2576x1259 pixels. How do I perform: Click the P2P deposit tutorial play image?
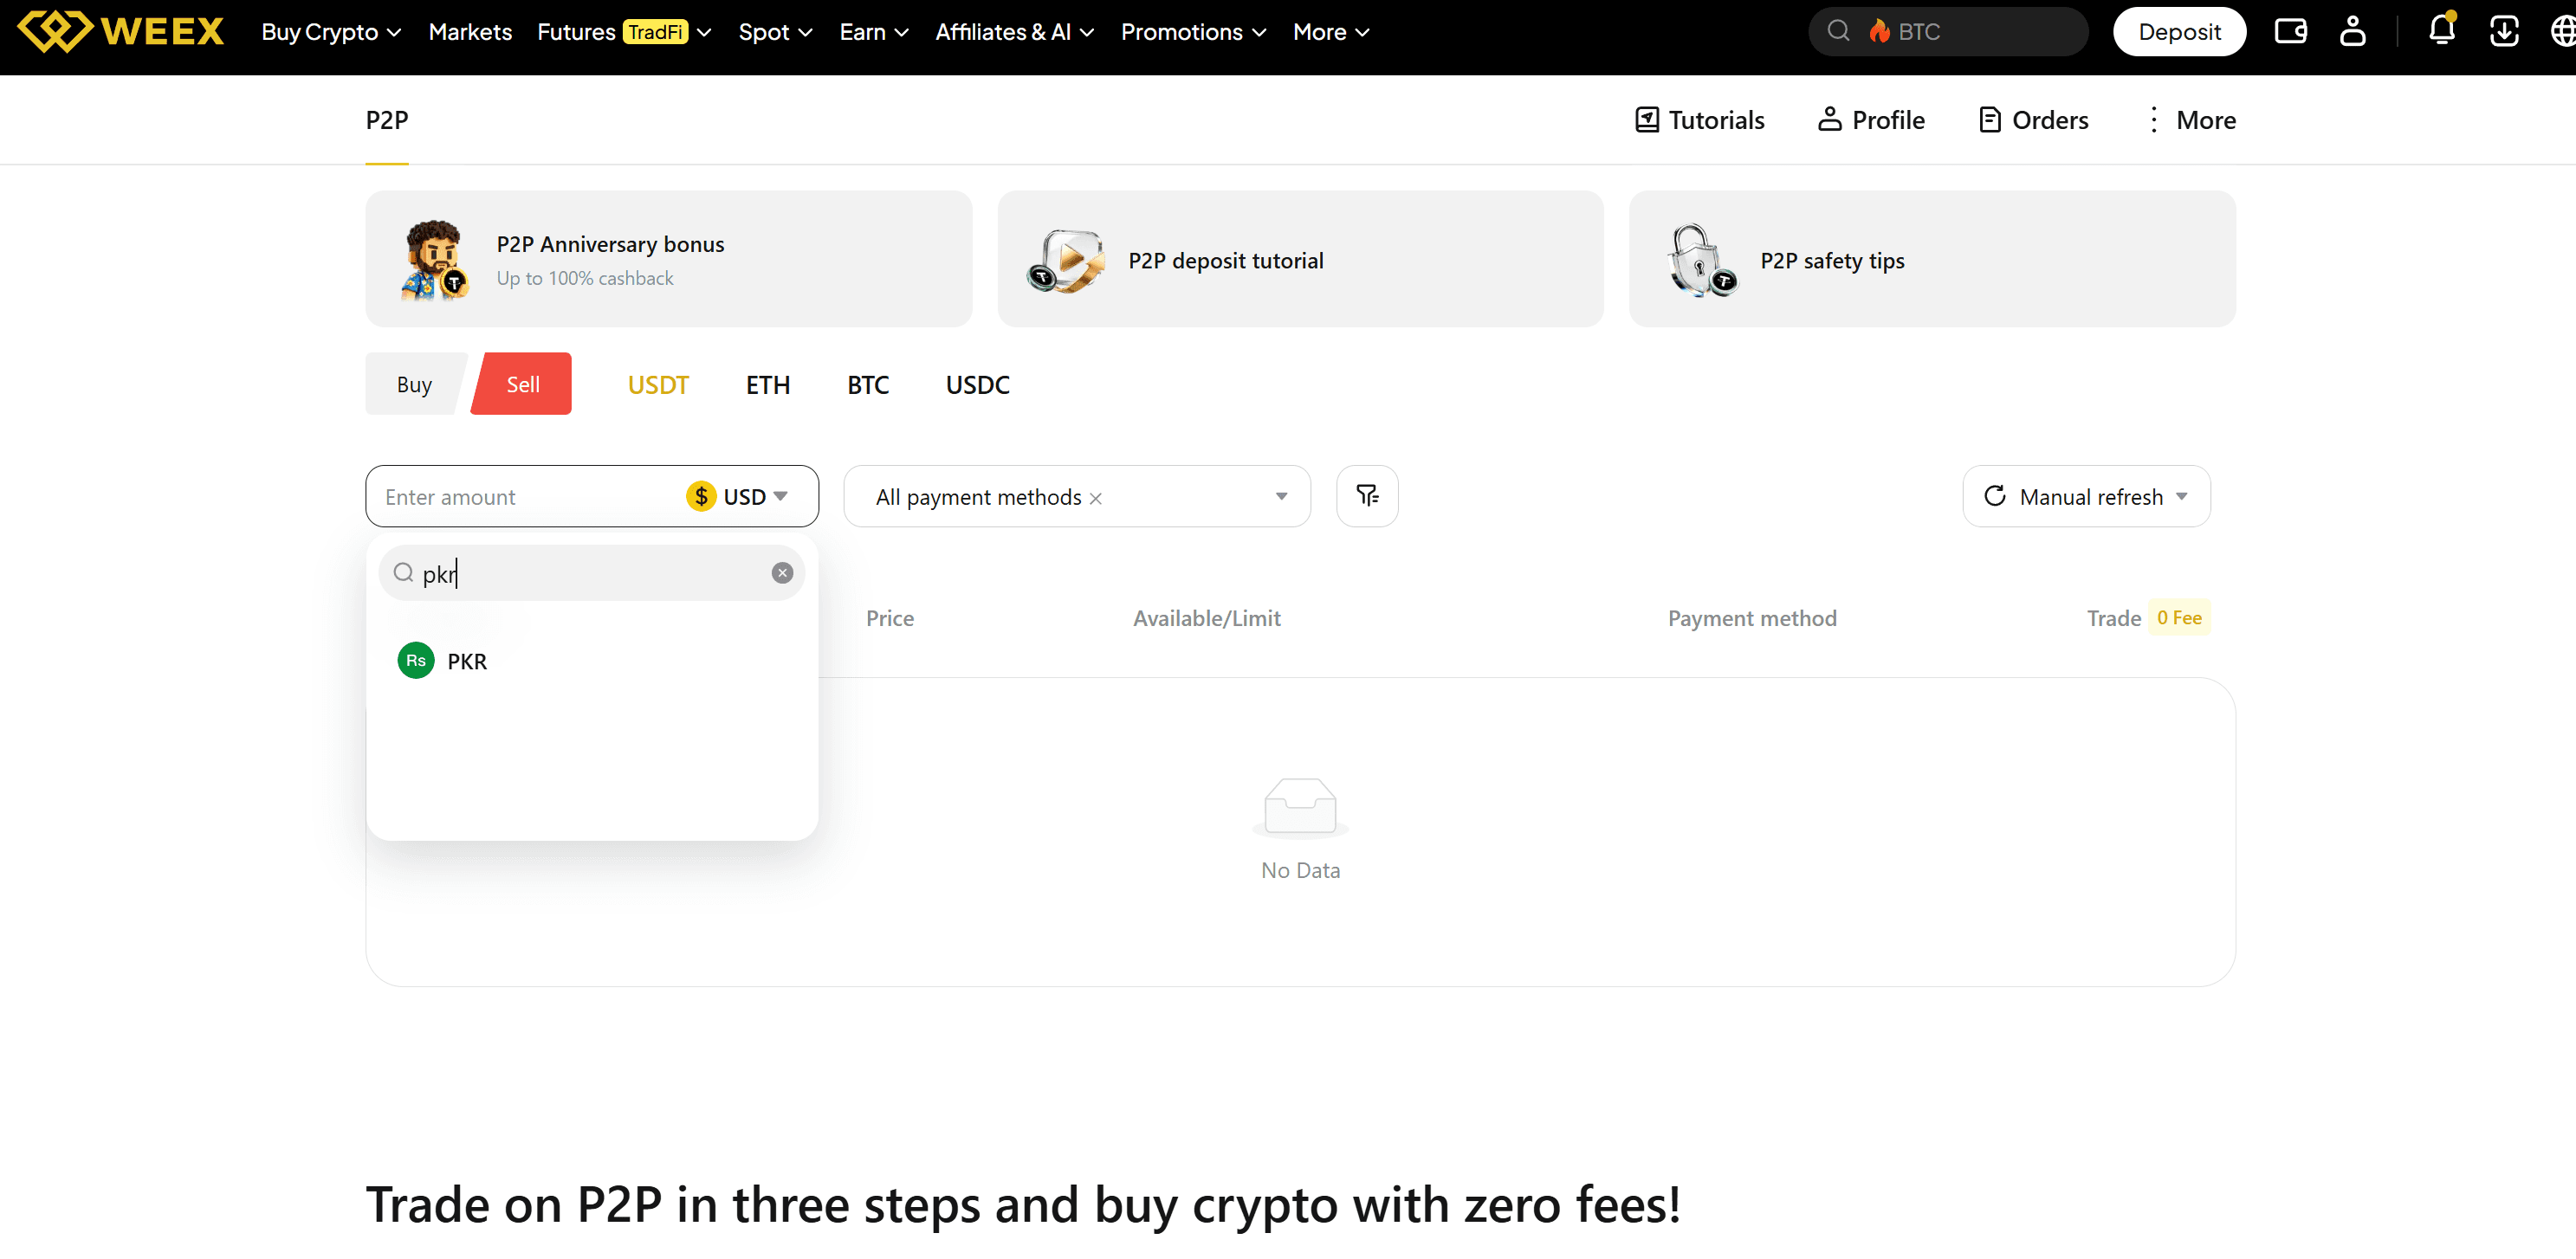(1066, 261)
